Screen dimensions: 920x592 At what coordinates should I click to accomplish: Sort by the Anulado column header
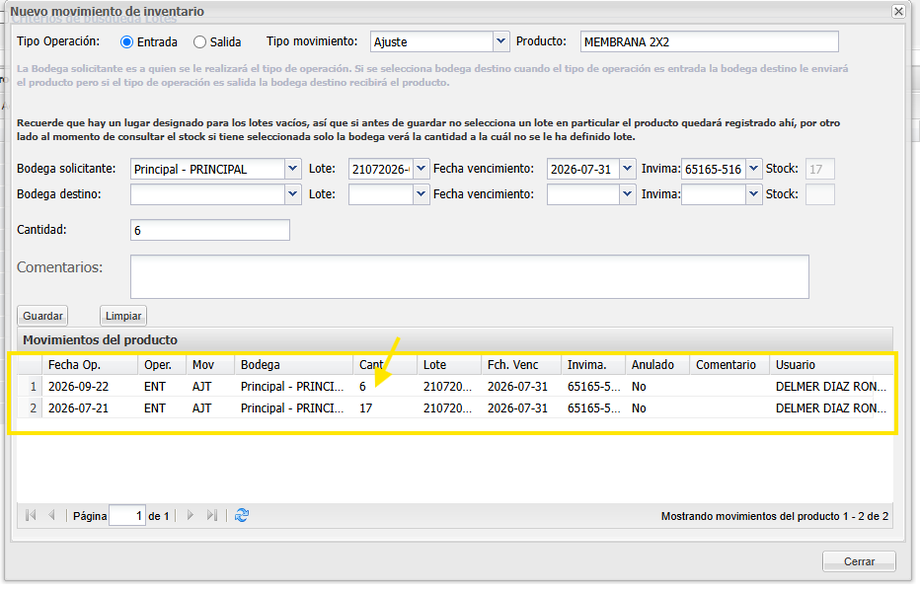(x=658, y=364)
